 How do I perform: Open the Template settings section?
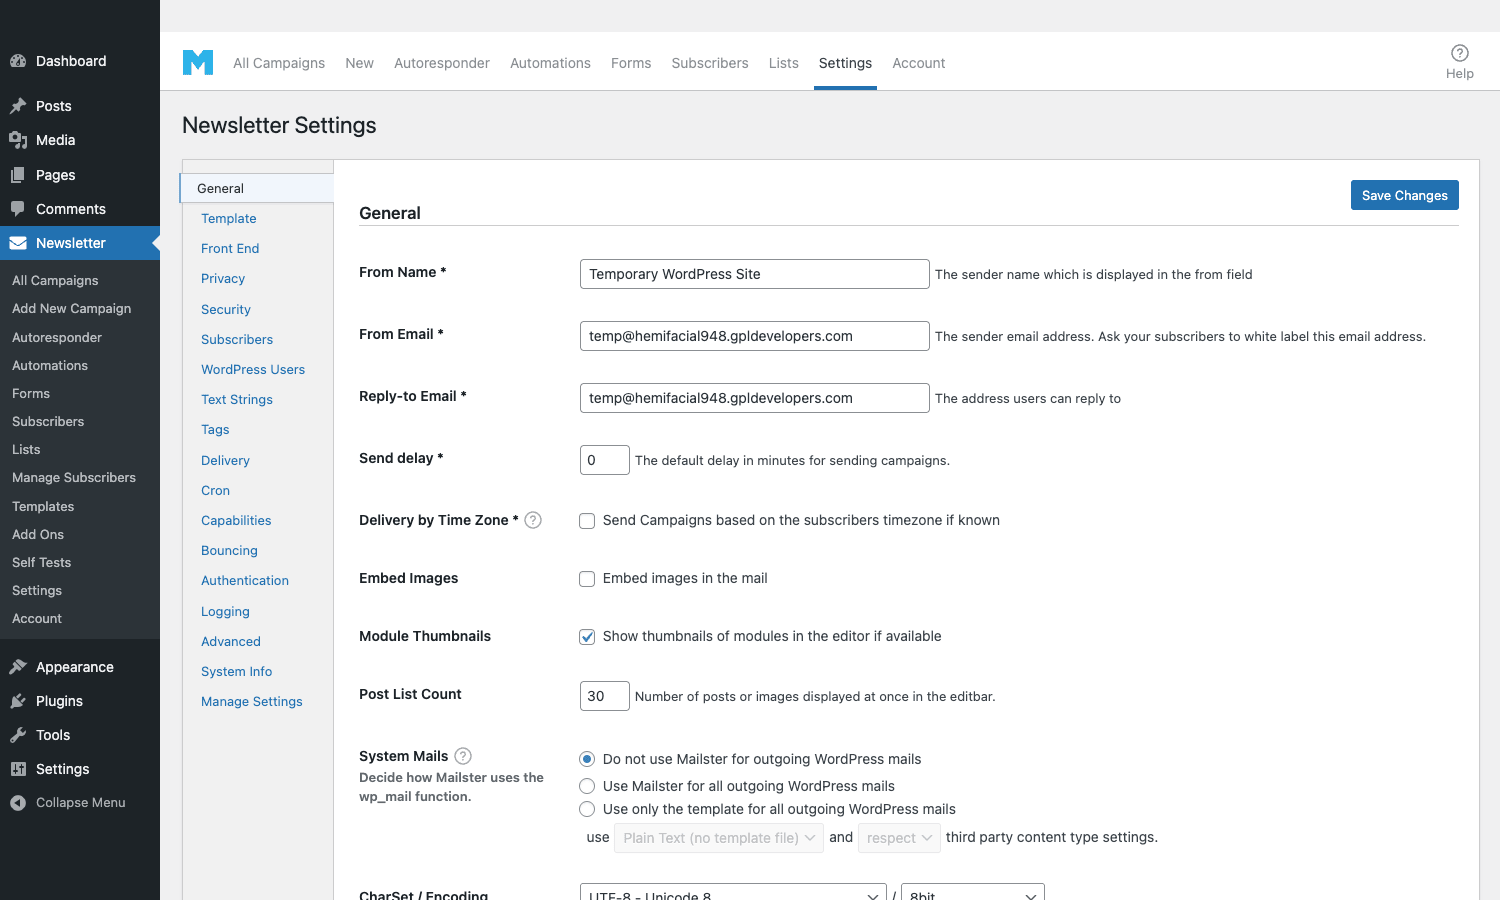coord(229,218)
